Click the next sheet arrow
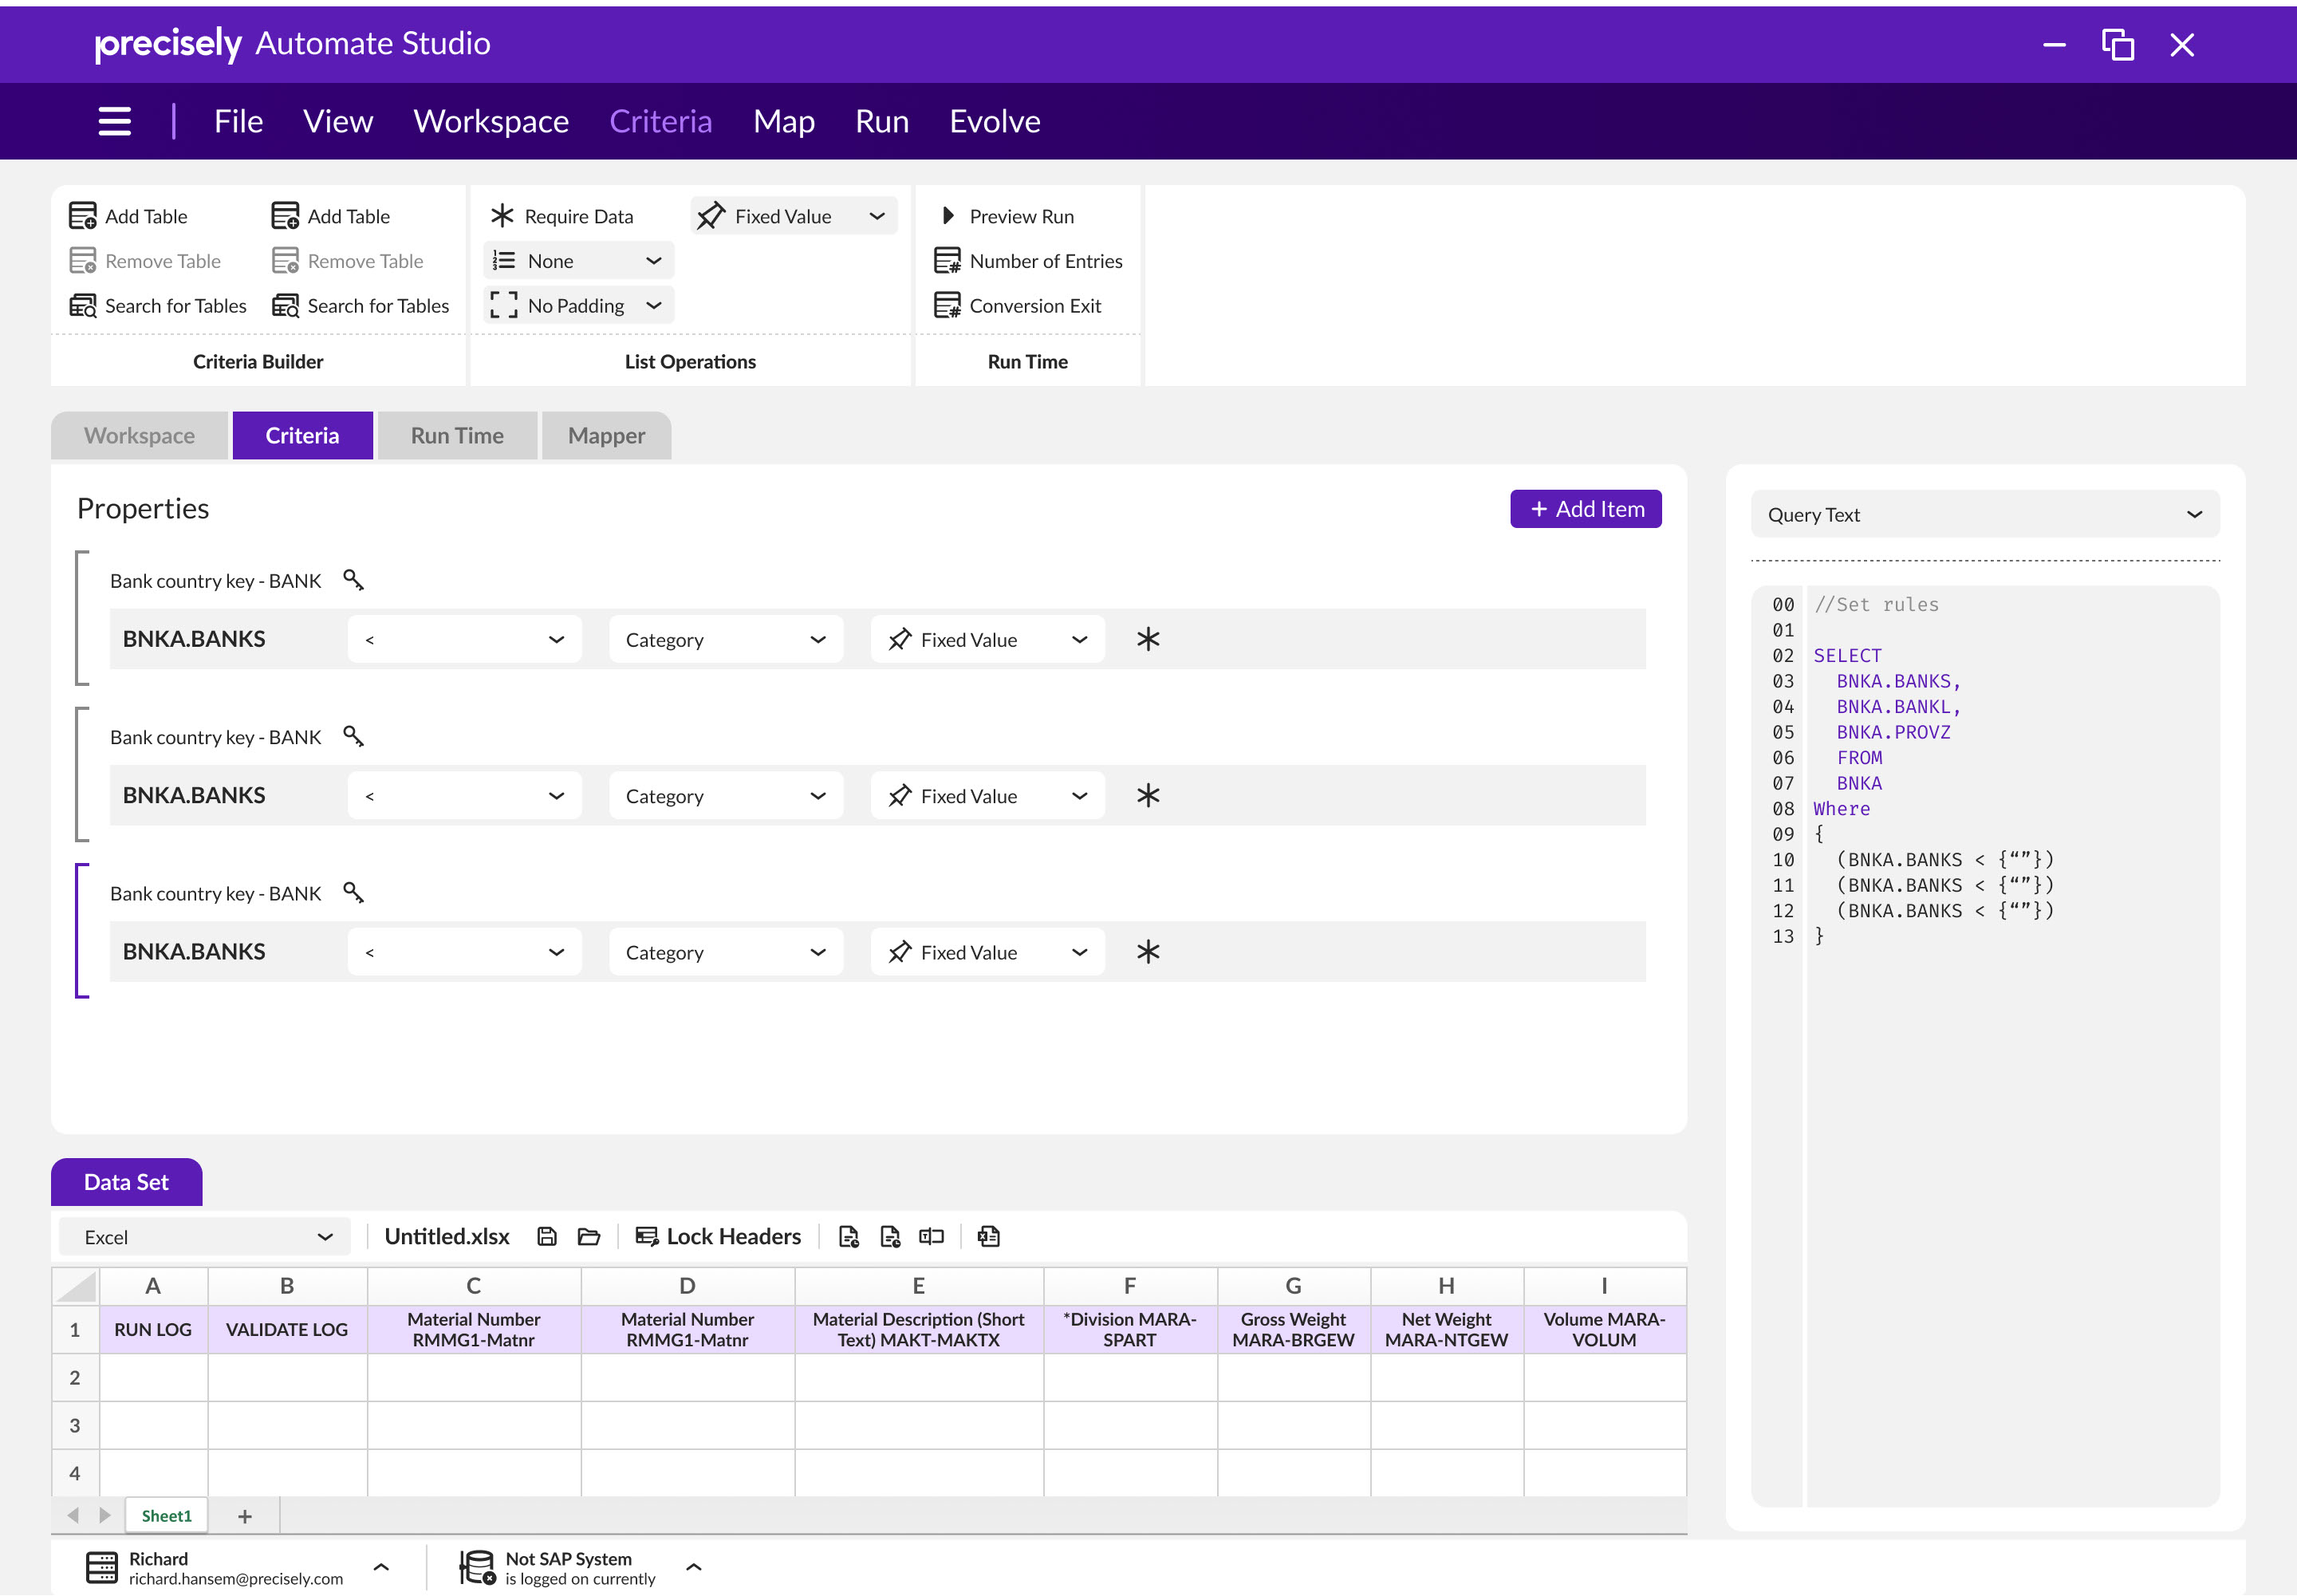This screenshot has width=2297, height=1596. click(x=104, y=1515)
